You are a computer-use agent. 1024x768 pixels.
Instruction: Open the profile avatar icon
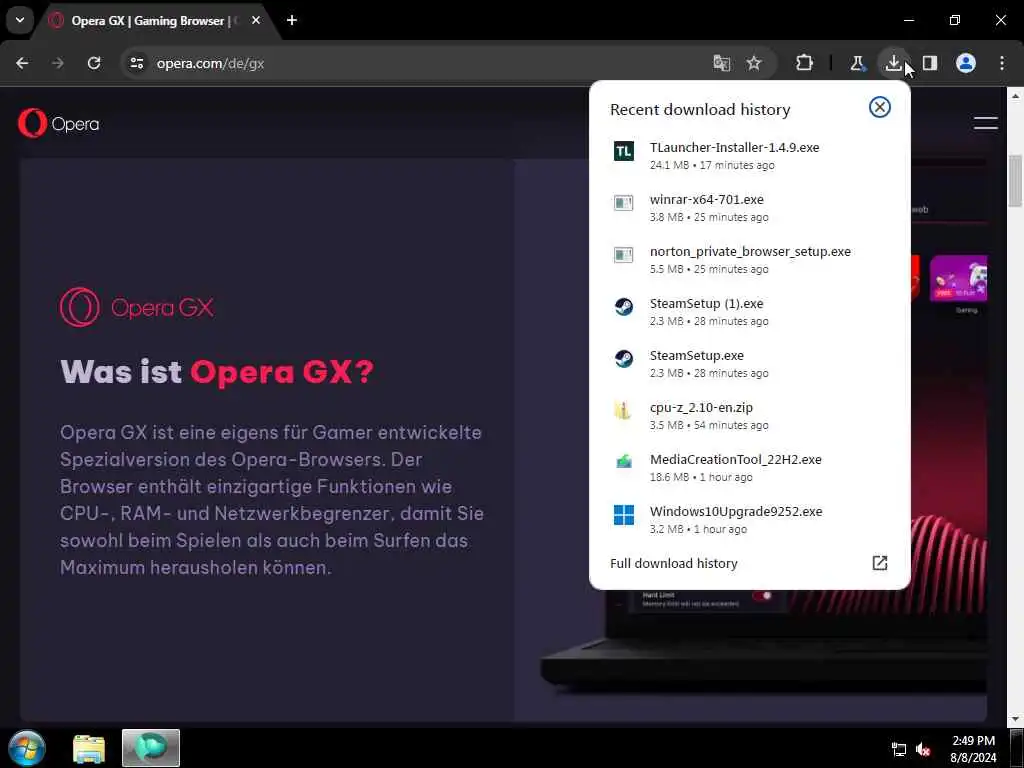[x=966, y=63]
